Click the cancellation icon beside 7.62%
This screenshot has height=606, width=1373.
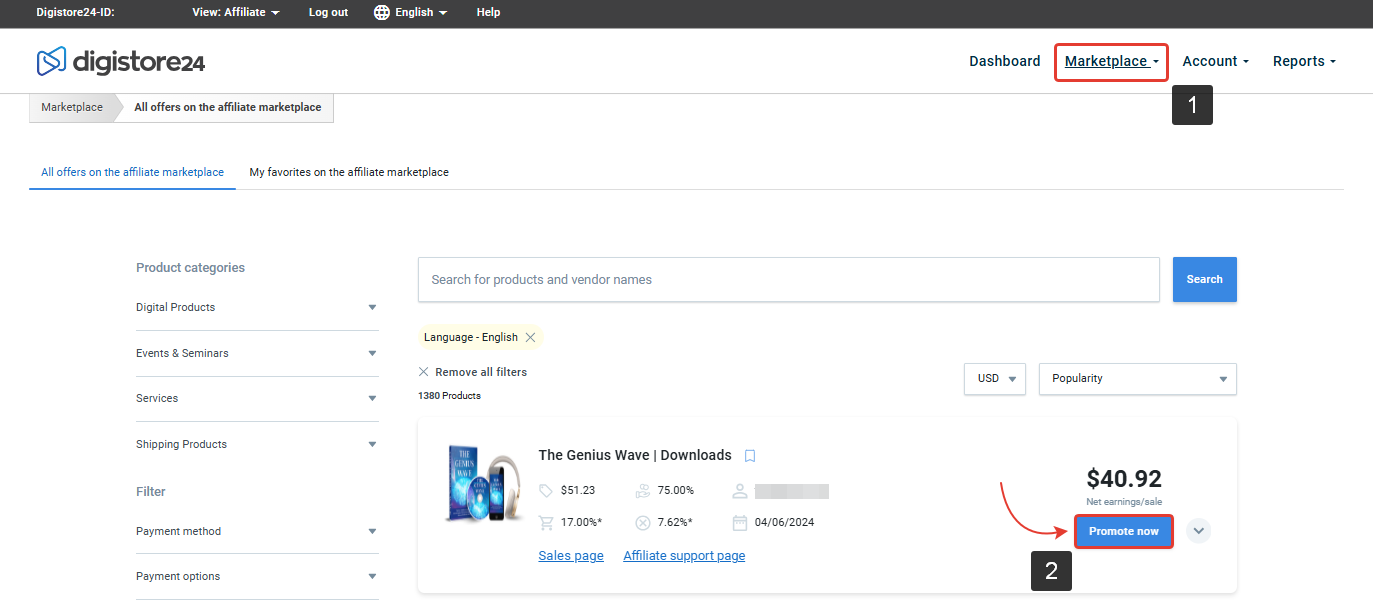tap(642, 522)
